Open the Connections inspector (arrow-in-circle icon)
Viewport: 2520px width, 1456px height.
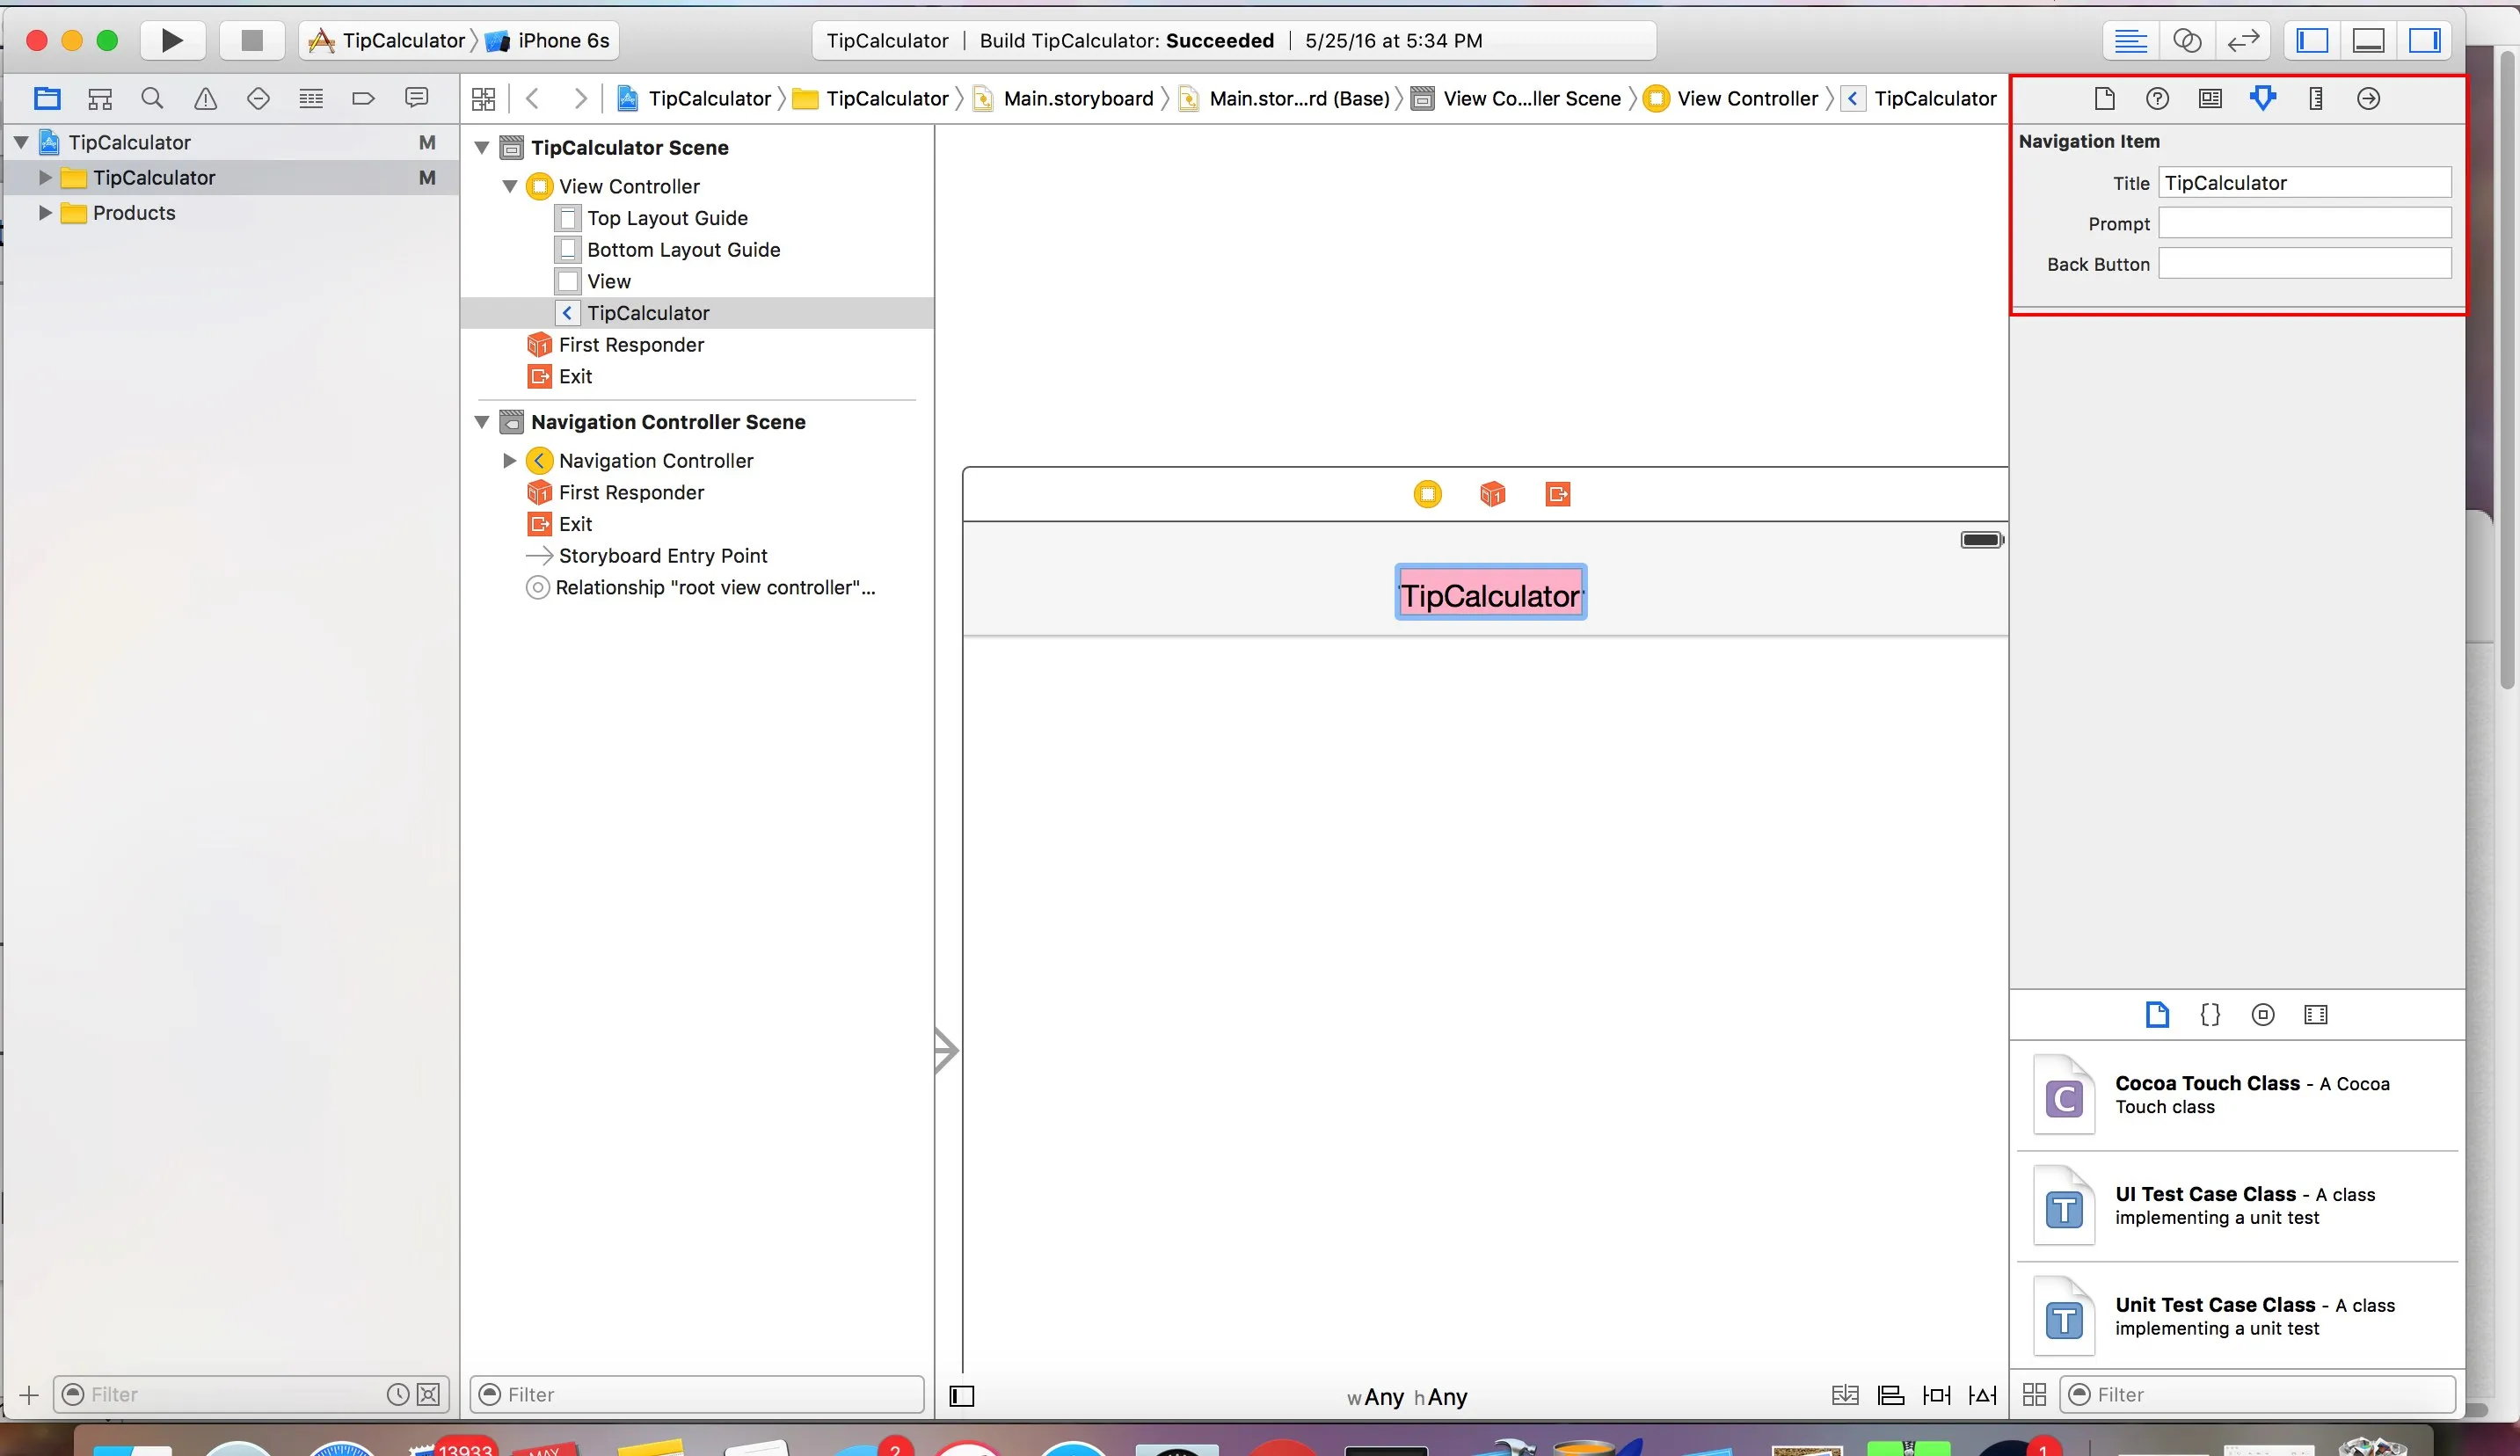click(x=2368, y=98)
